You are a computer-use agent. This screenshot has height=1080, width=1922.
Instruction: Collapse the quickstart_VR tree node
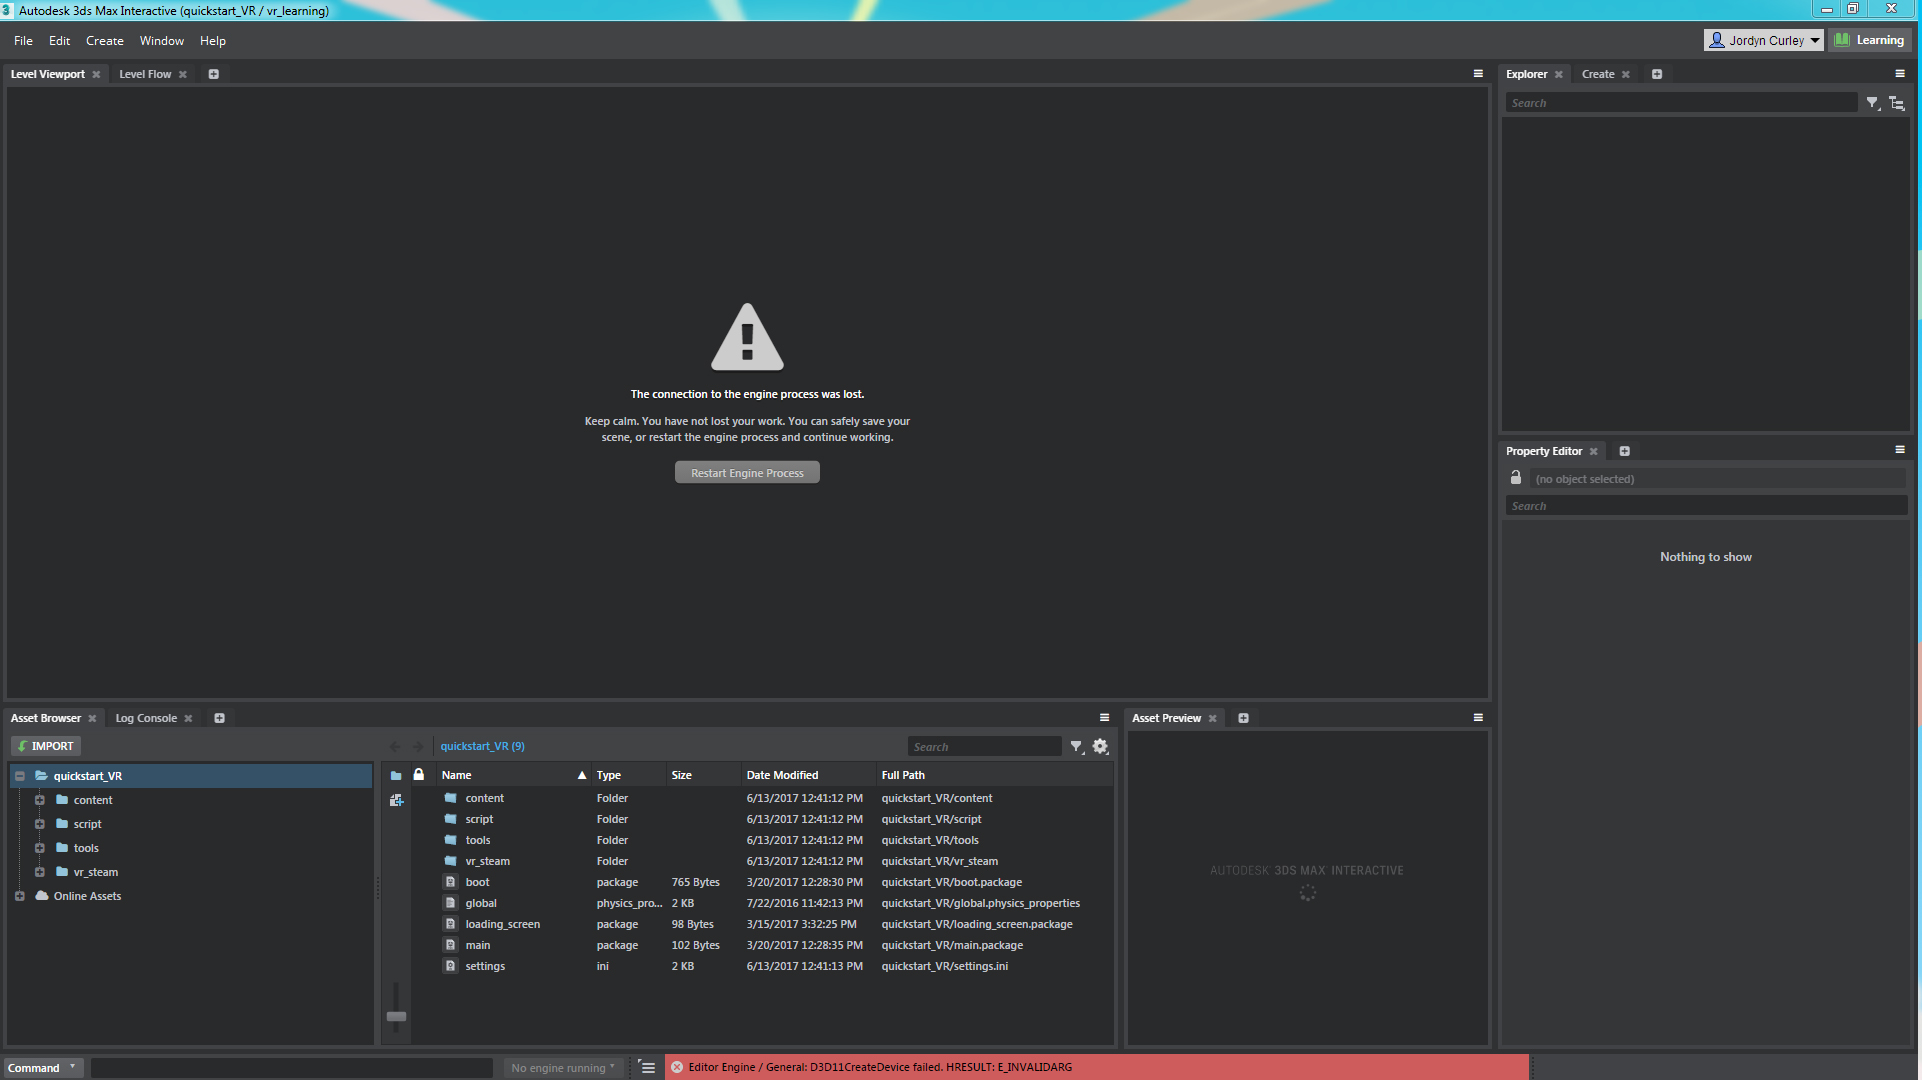click(20, 776)
